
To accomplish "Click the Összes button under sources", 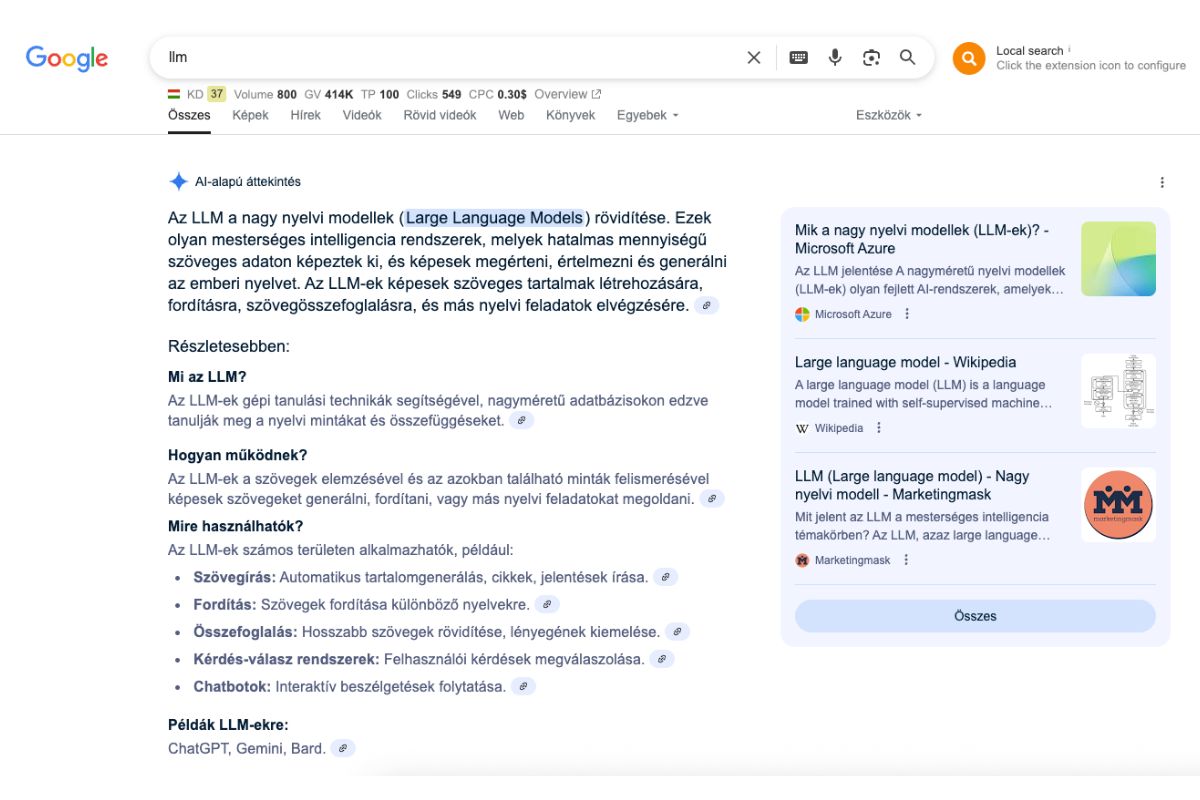I will [975, 616].
